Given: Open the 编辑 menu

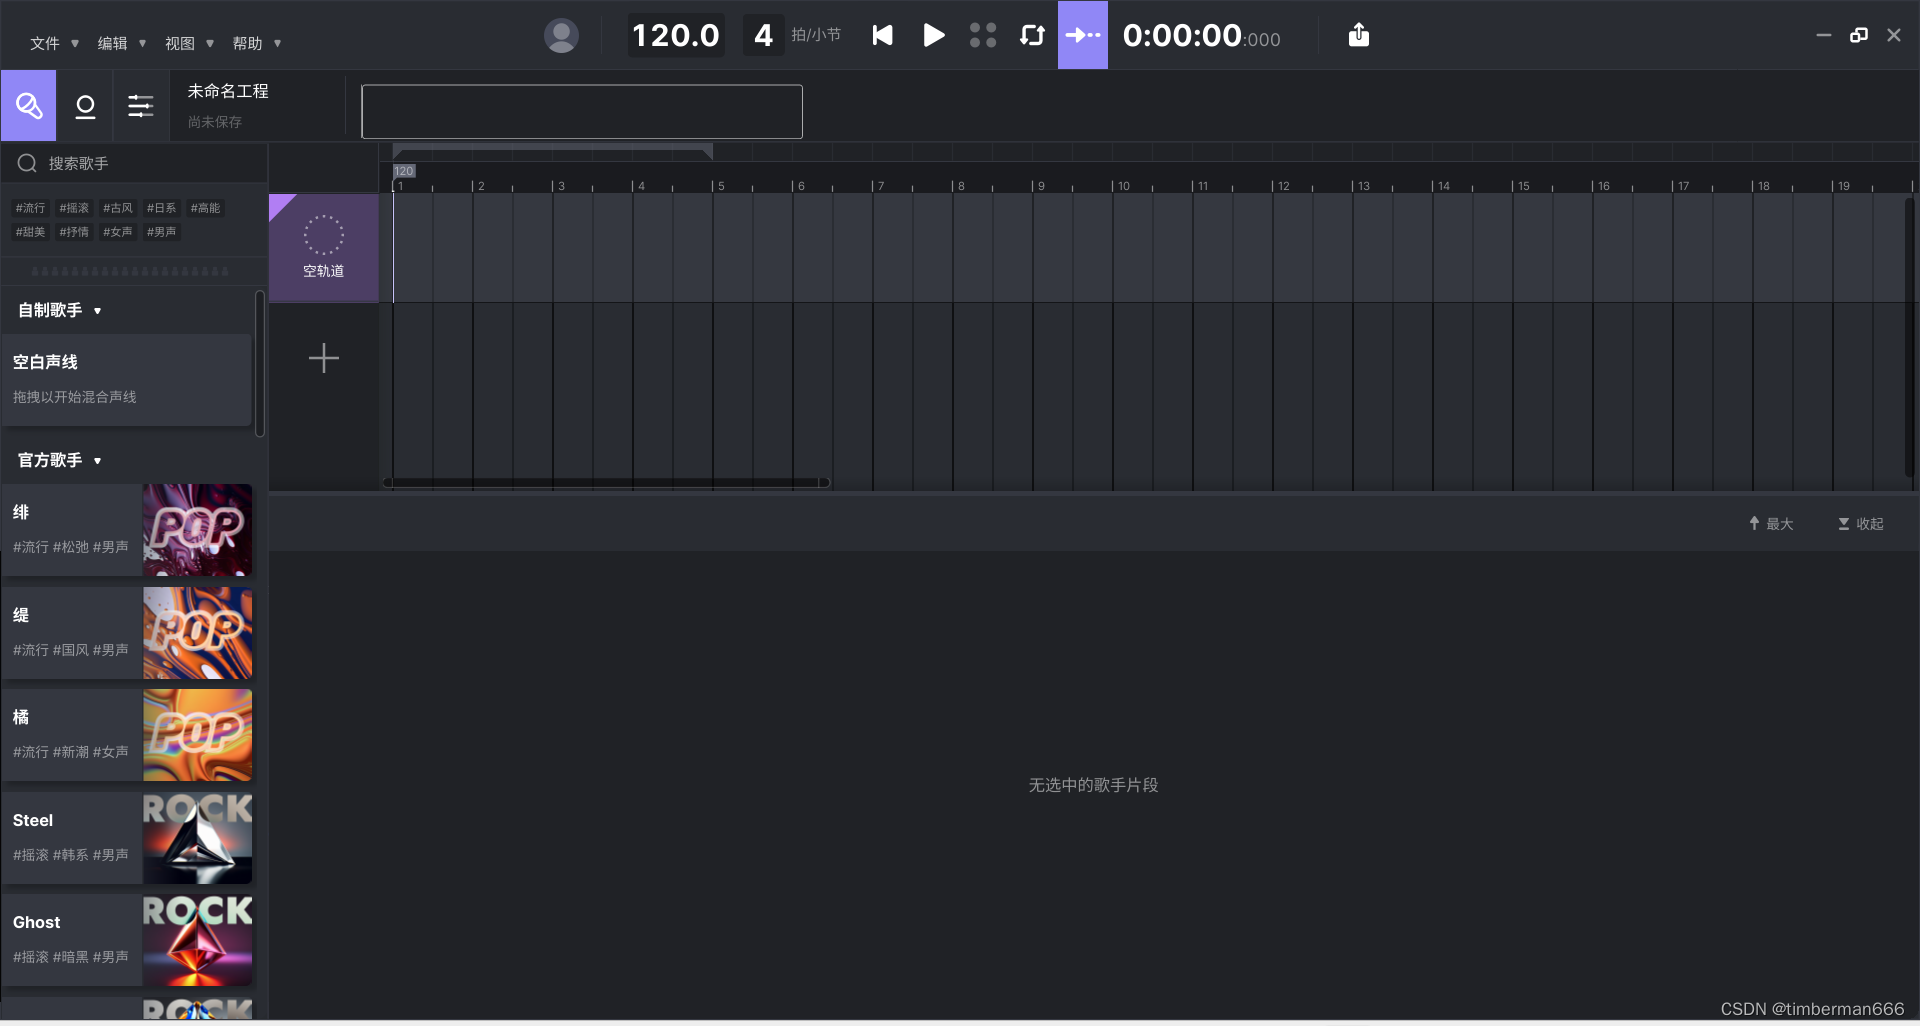Looking at the screenshot, I should 122,43.
